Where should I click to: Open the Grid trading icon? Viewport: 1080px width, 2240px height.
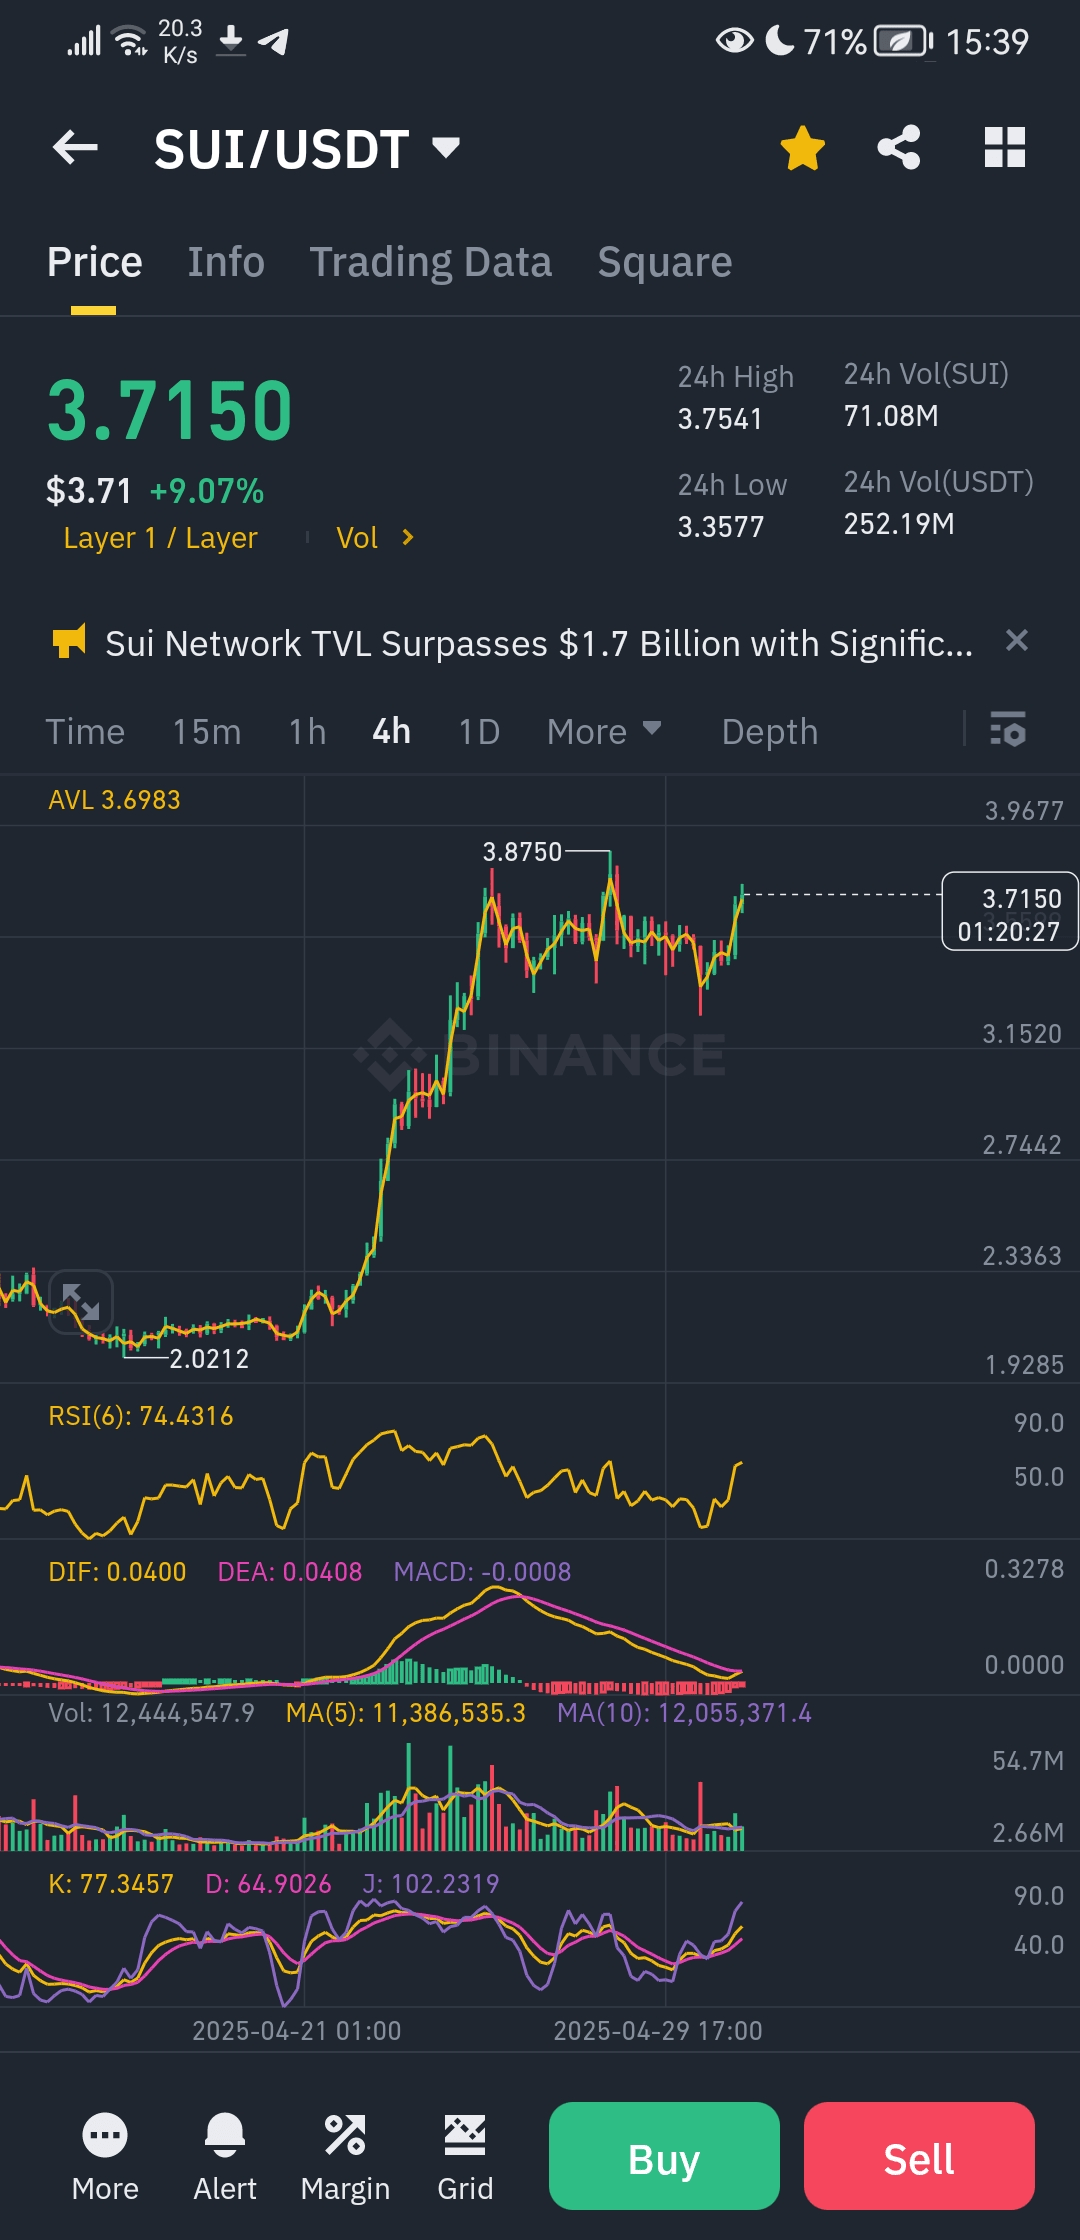pos(465,2159)
